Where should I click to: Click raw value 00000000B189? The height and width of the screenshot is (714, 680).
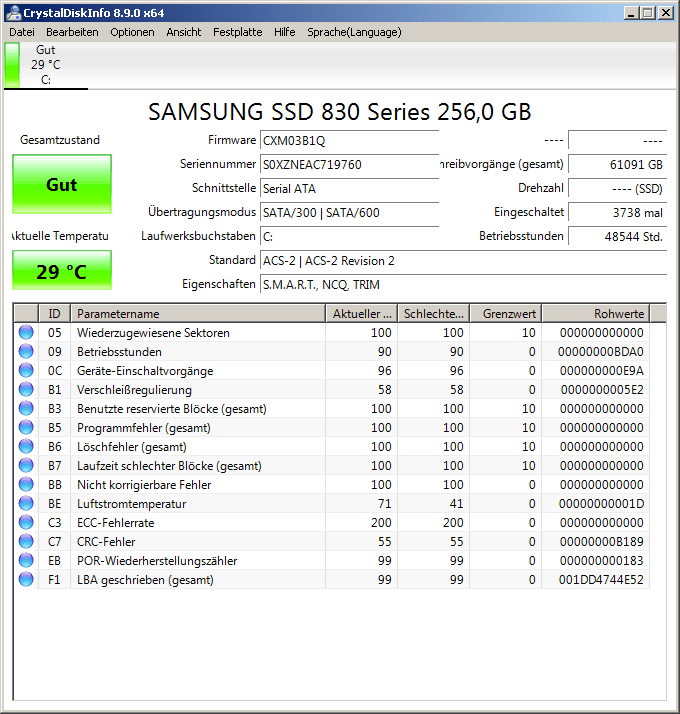pyautogui.click(x=601, y=542)
